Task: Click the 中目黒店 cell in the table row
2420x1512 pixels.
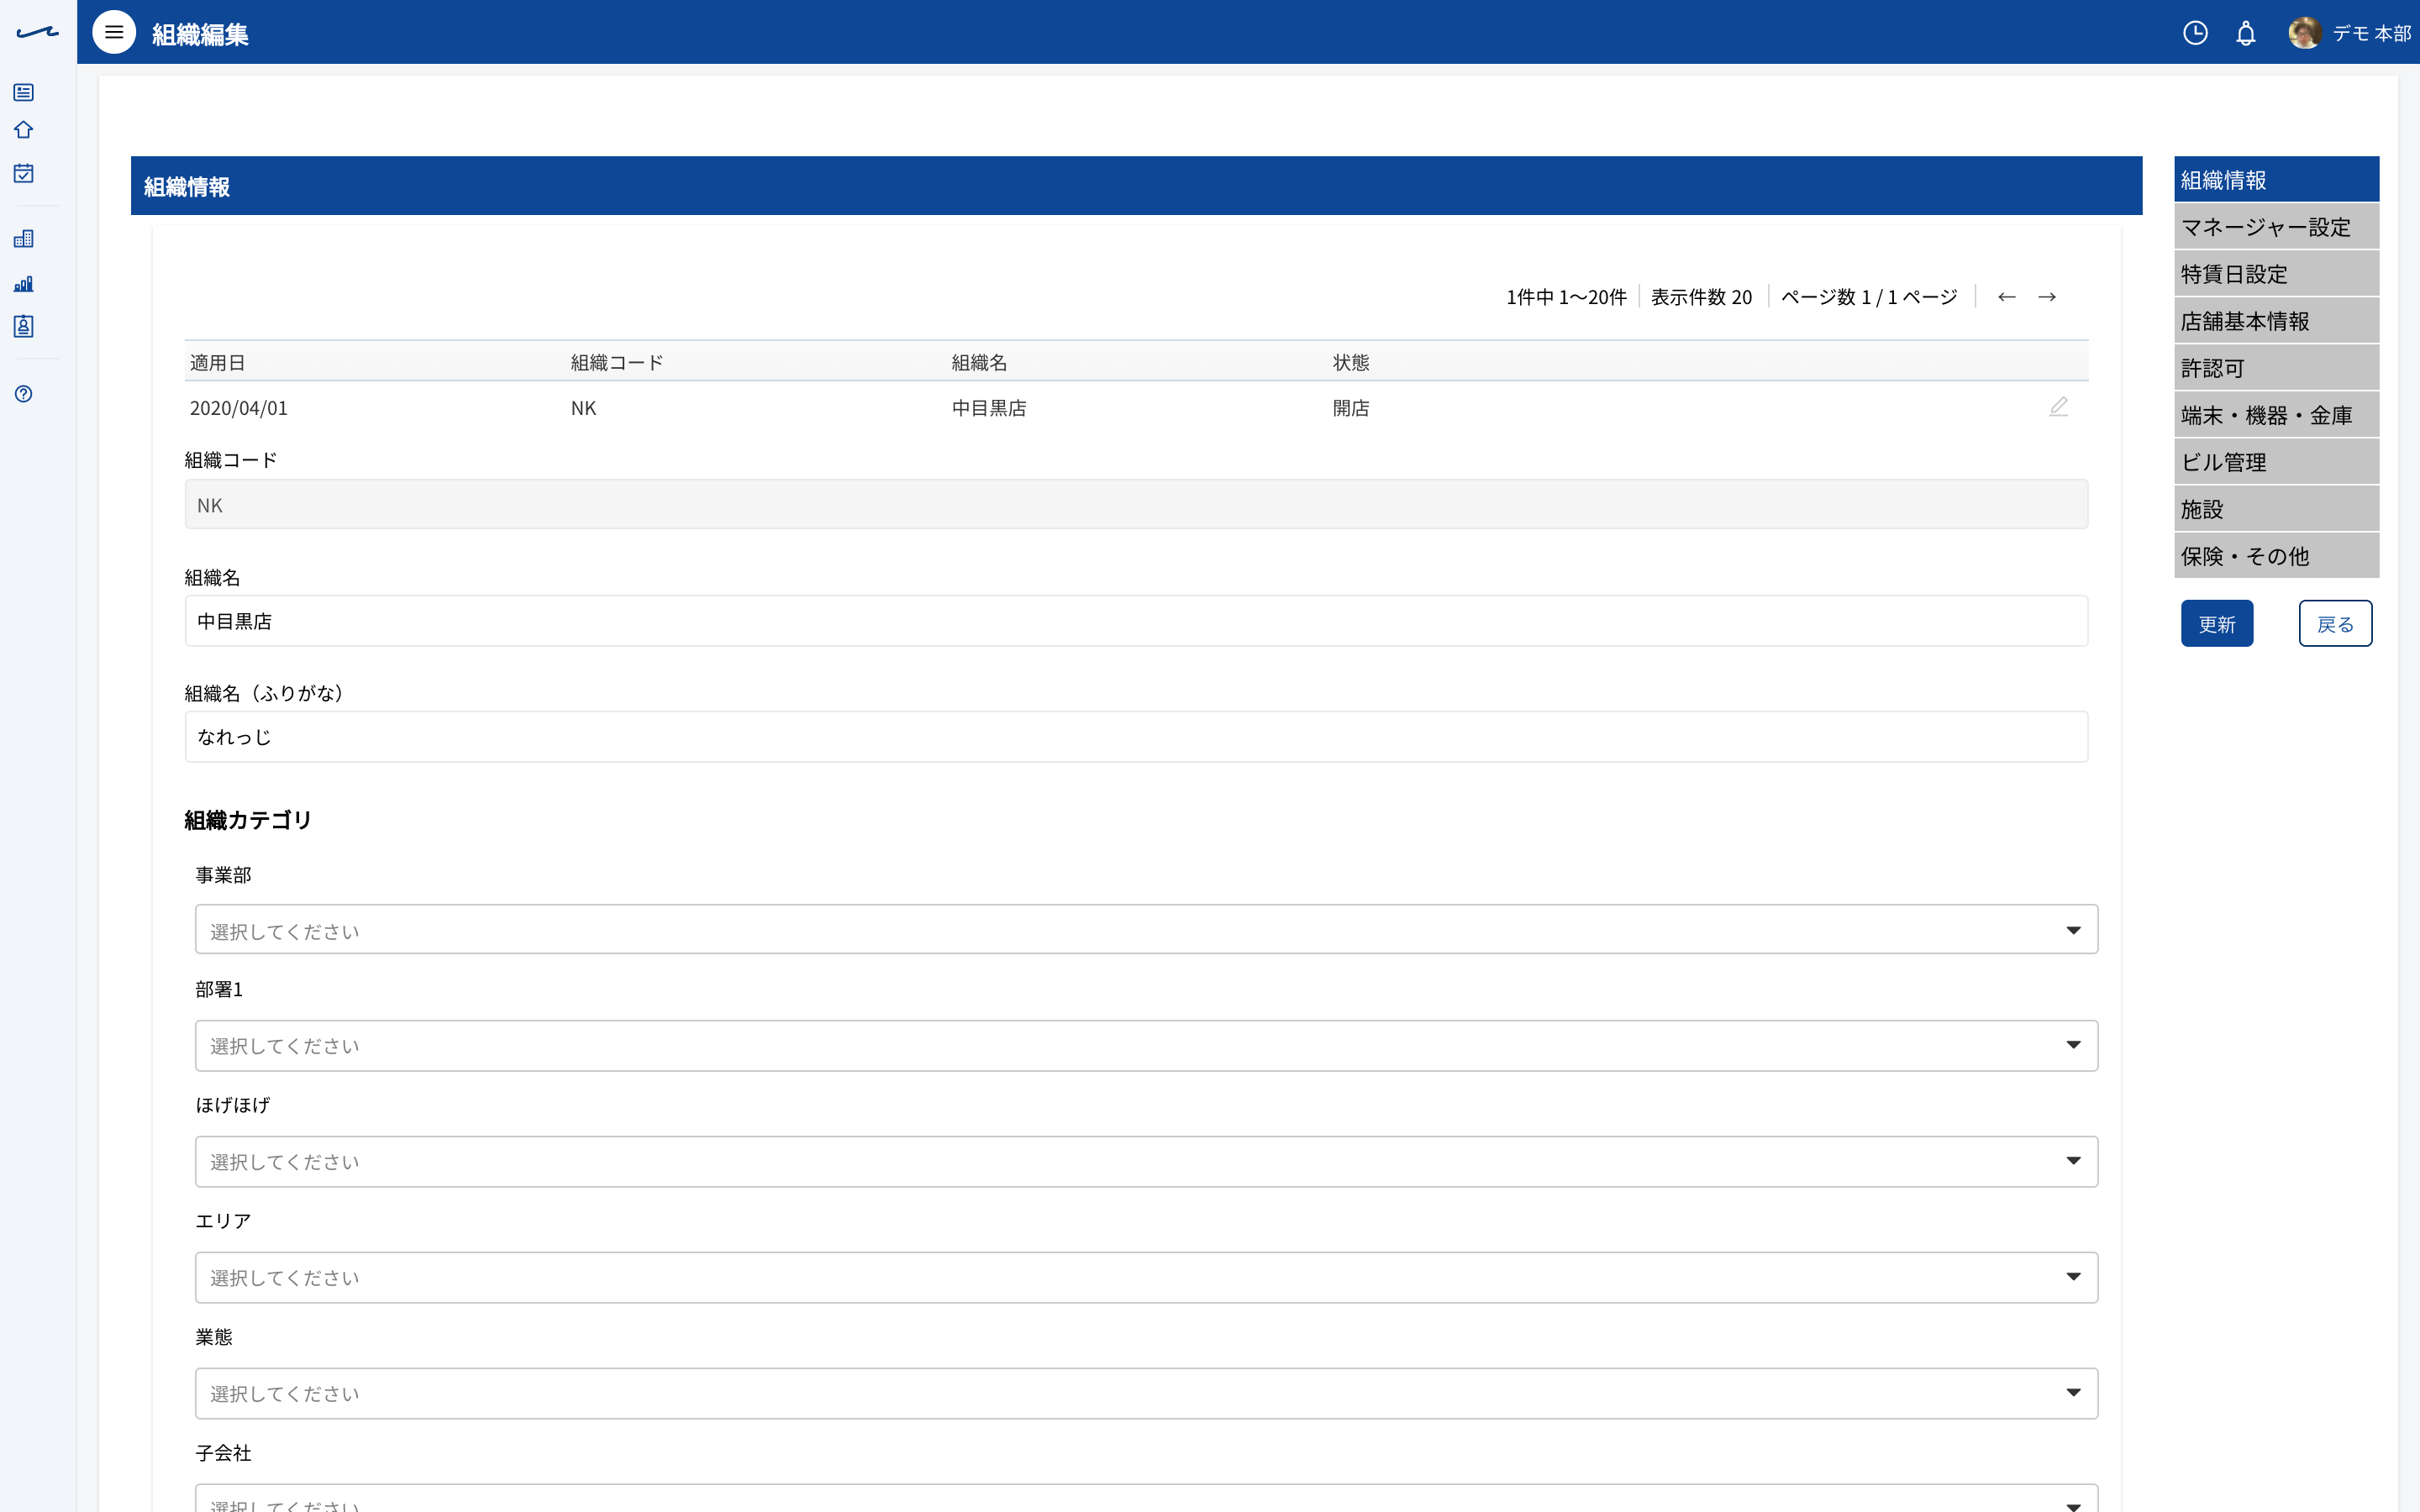Action: tap(989, 408)
